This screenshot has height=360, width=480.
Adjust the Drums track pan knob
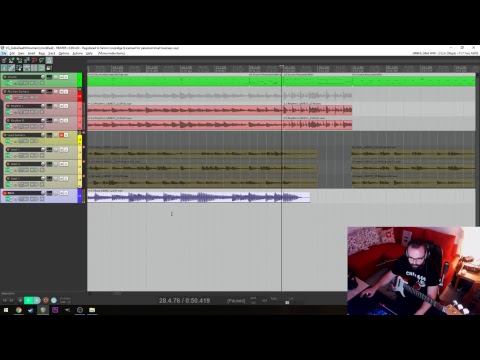[x=56, y=77]
